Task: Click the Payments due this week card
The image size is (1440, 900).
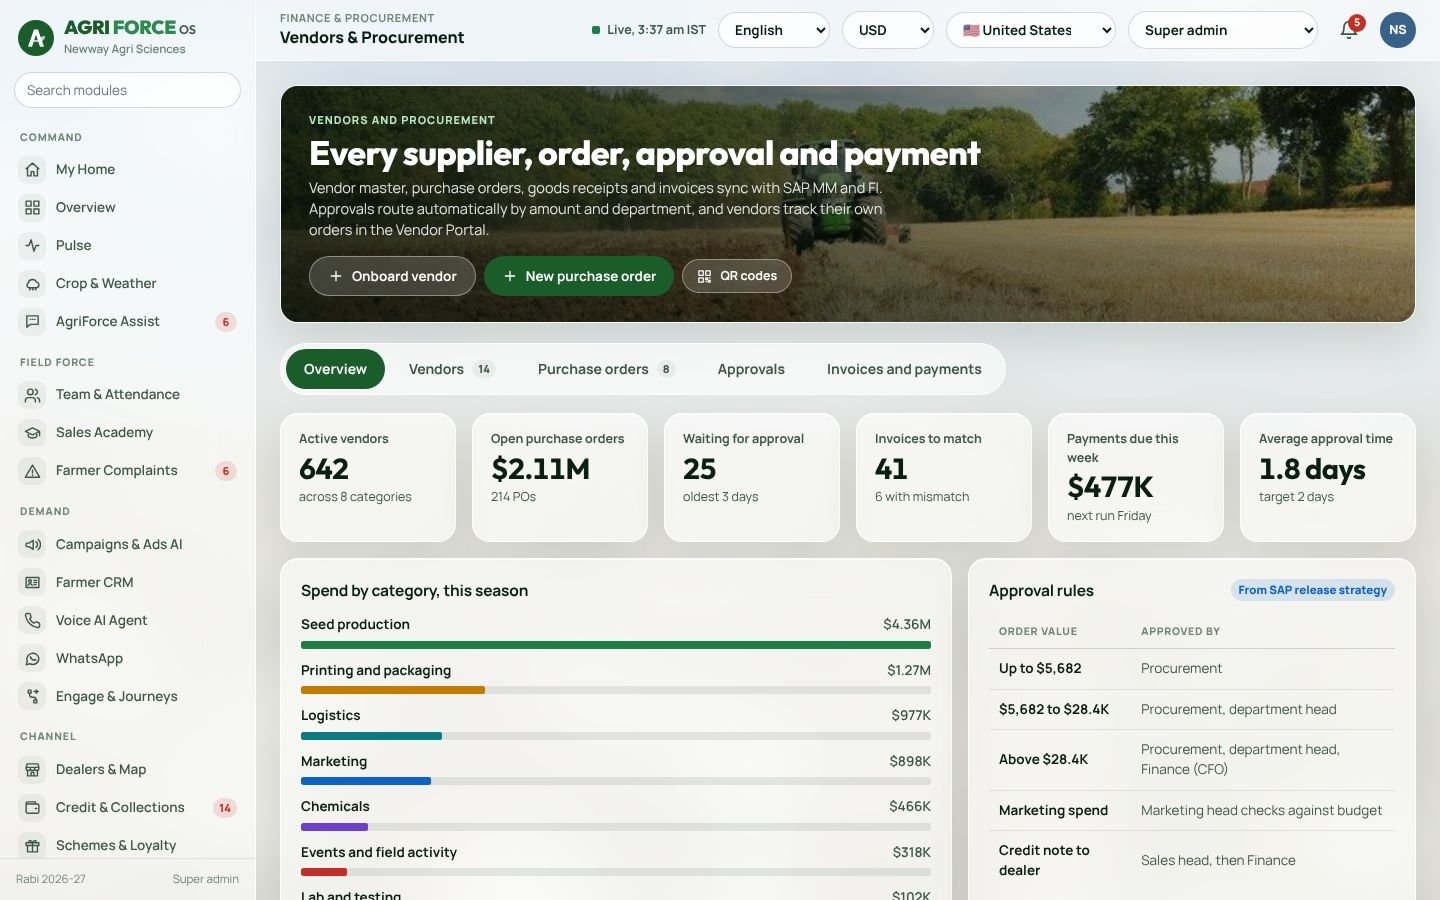Action: tap(1136, 478)
